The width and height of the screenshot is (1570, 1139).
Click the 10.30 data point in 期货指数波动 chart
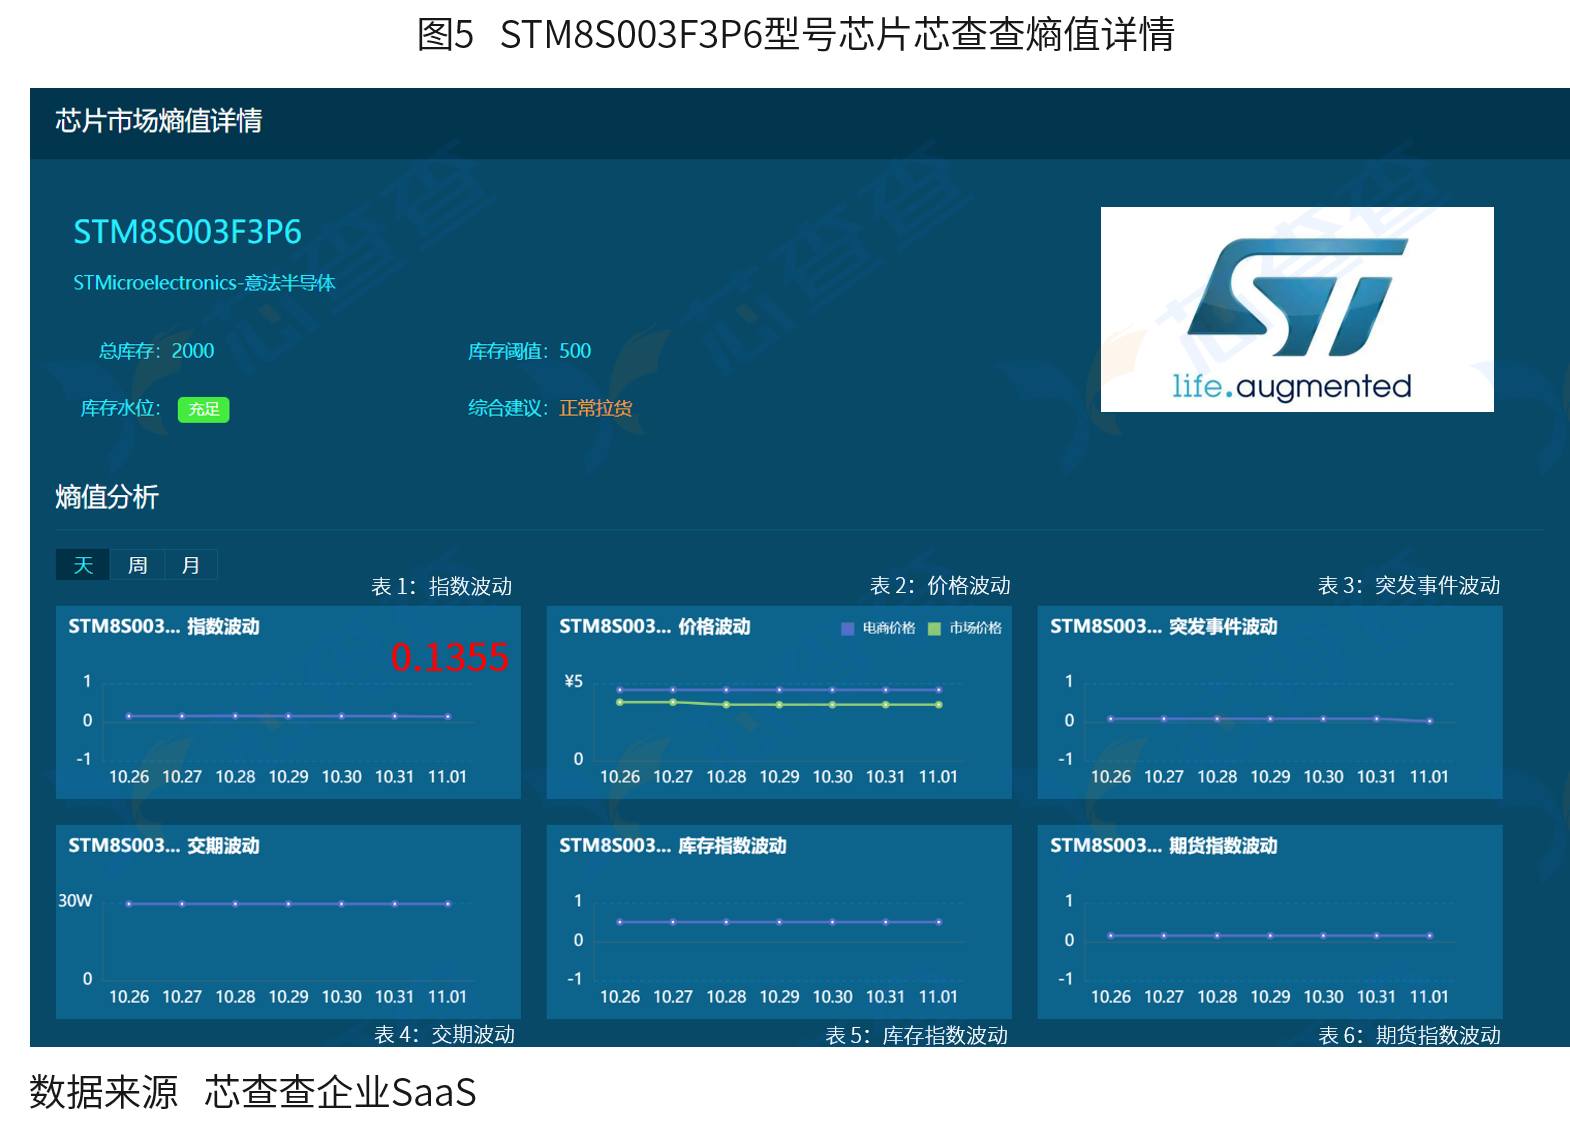[1323, 936]
